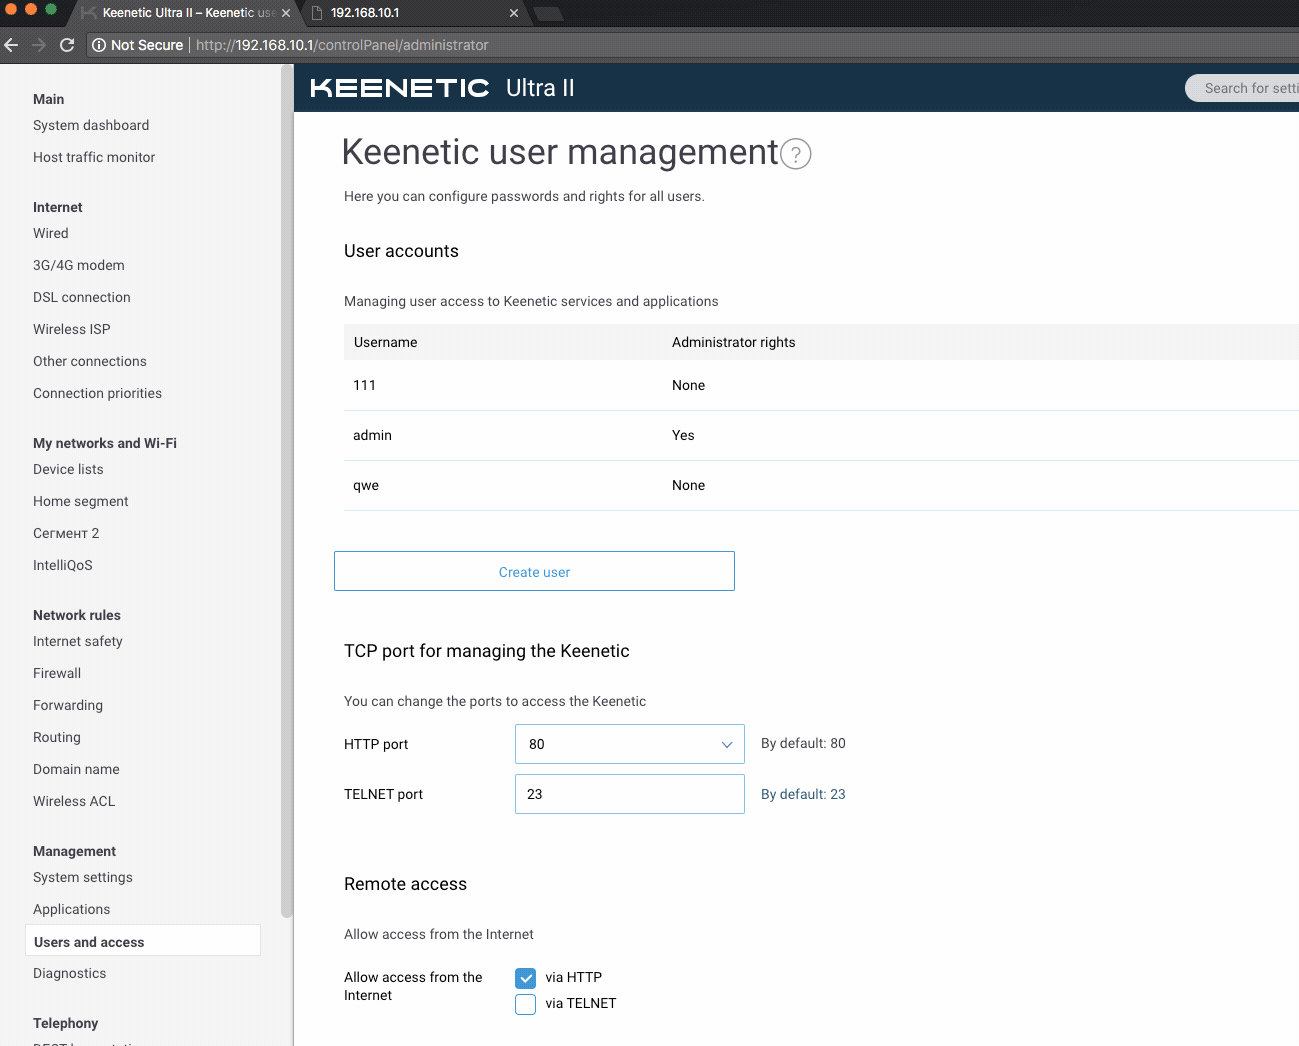1299x1046 pixels.
Task: Click the Administrator rights column header
Action: point(734,342)
